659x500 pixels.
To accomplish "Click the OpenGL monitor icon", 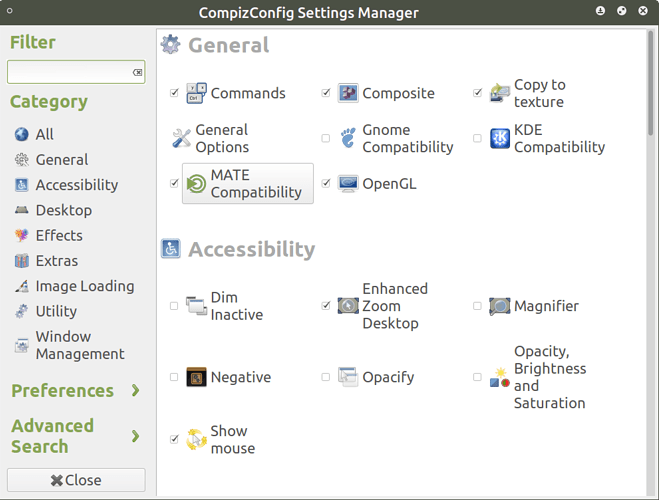I will 348,184.
